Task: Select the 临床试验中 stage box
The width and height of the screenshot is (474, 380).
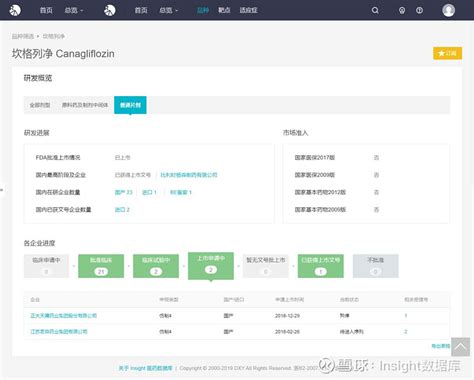Action: click(x=156, y=266)
